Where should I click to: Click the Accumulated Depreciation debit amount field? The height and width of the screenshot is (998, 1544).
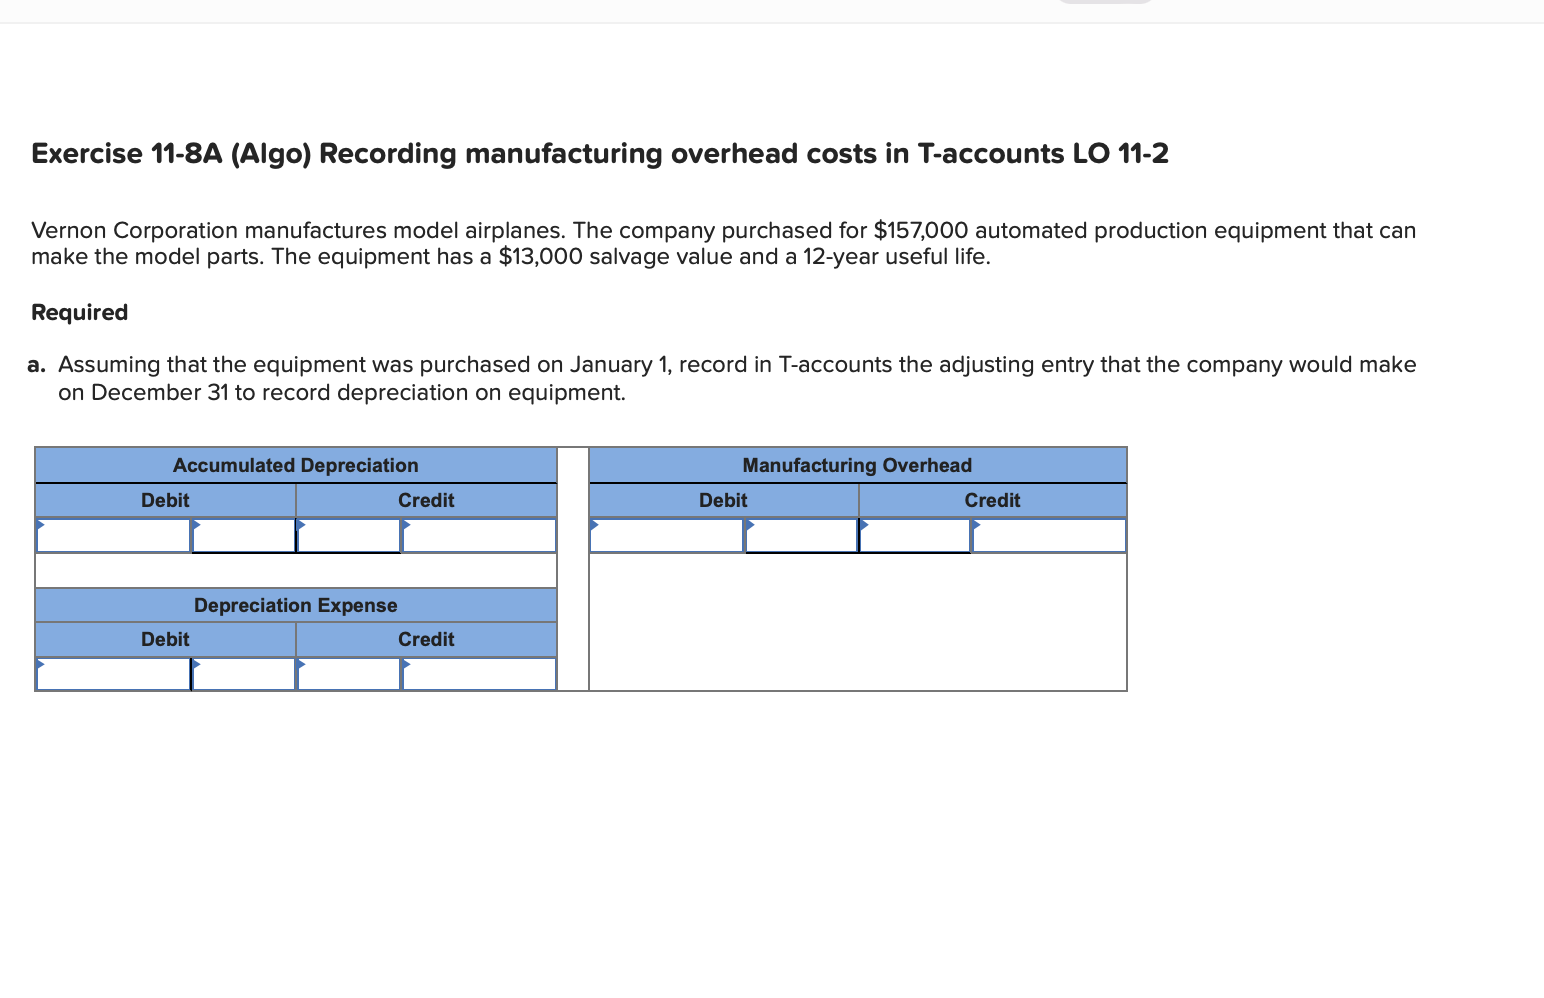tap(243, 535)
